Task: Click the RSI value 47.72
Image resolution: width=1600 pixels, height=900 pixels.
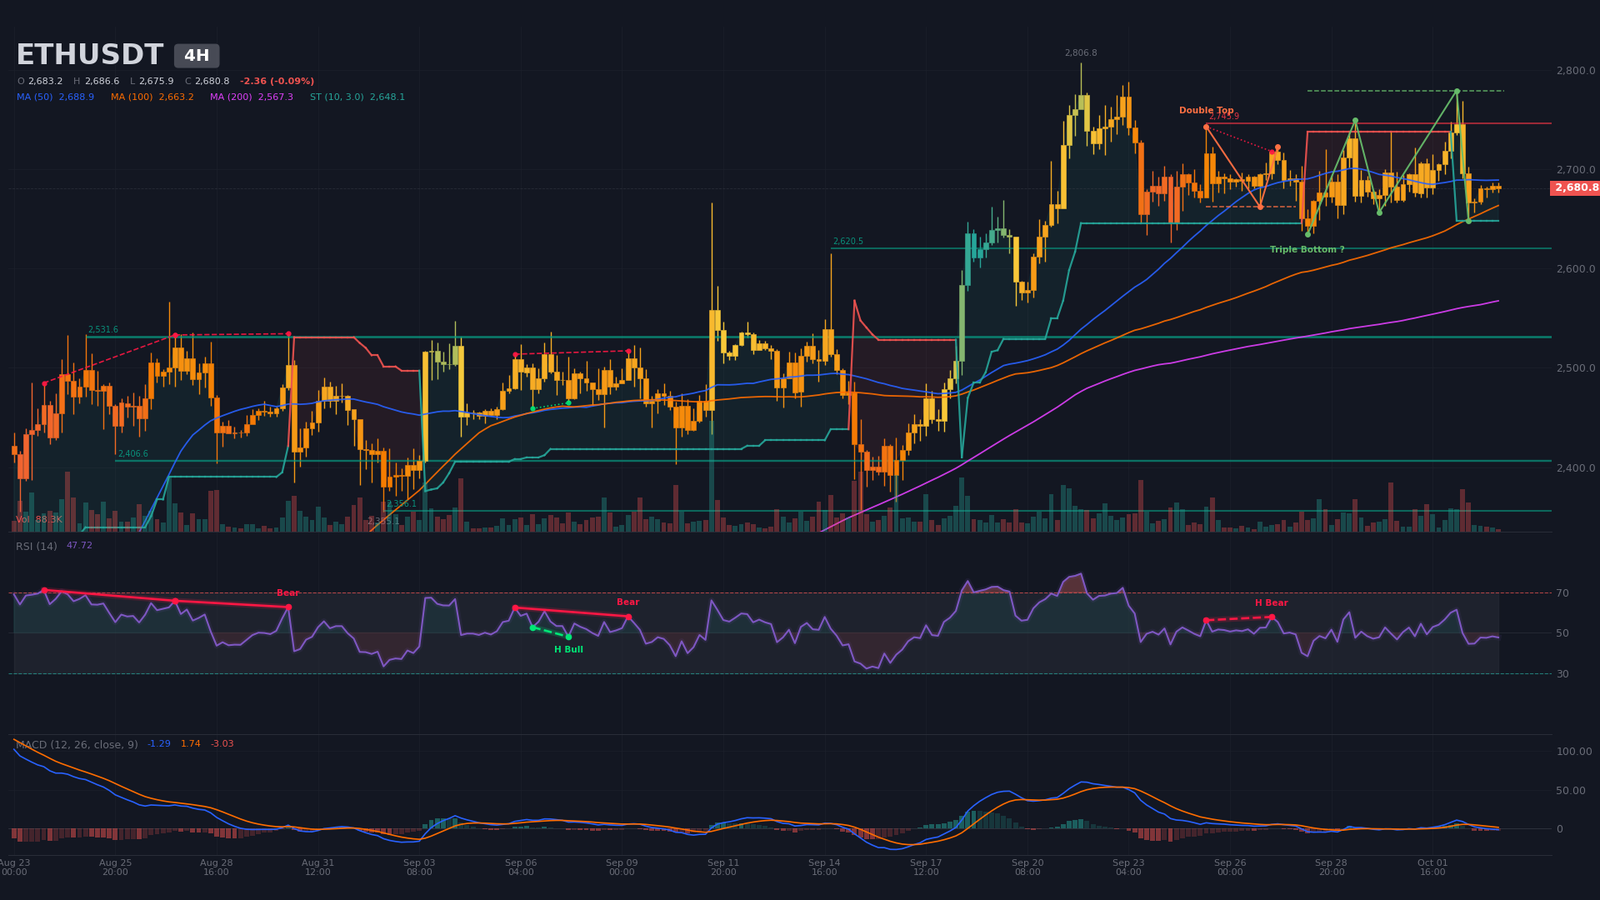Action: (x=79, y=546)
